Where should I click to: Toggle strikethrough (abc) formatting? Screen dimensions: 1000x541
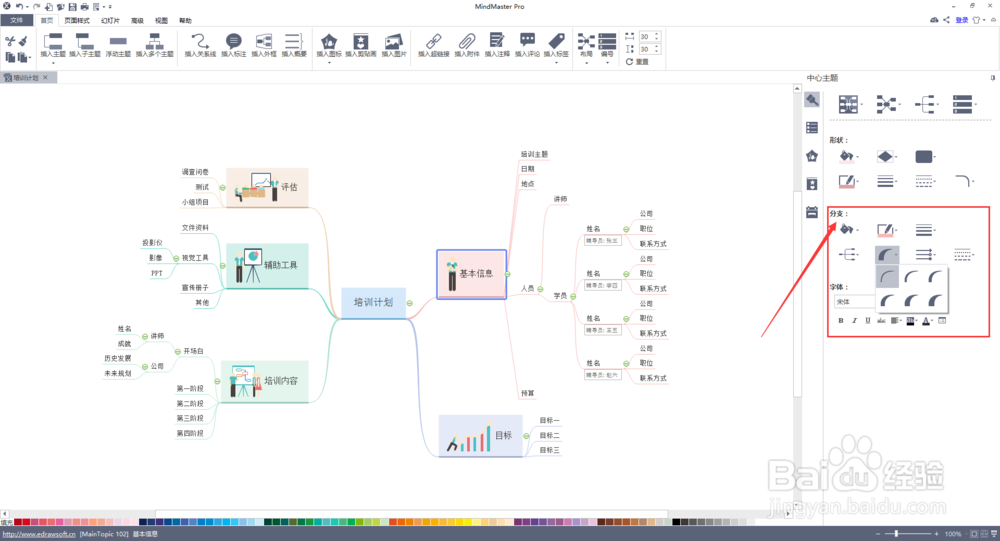[881, 320]
